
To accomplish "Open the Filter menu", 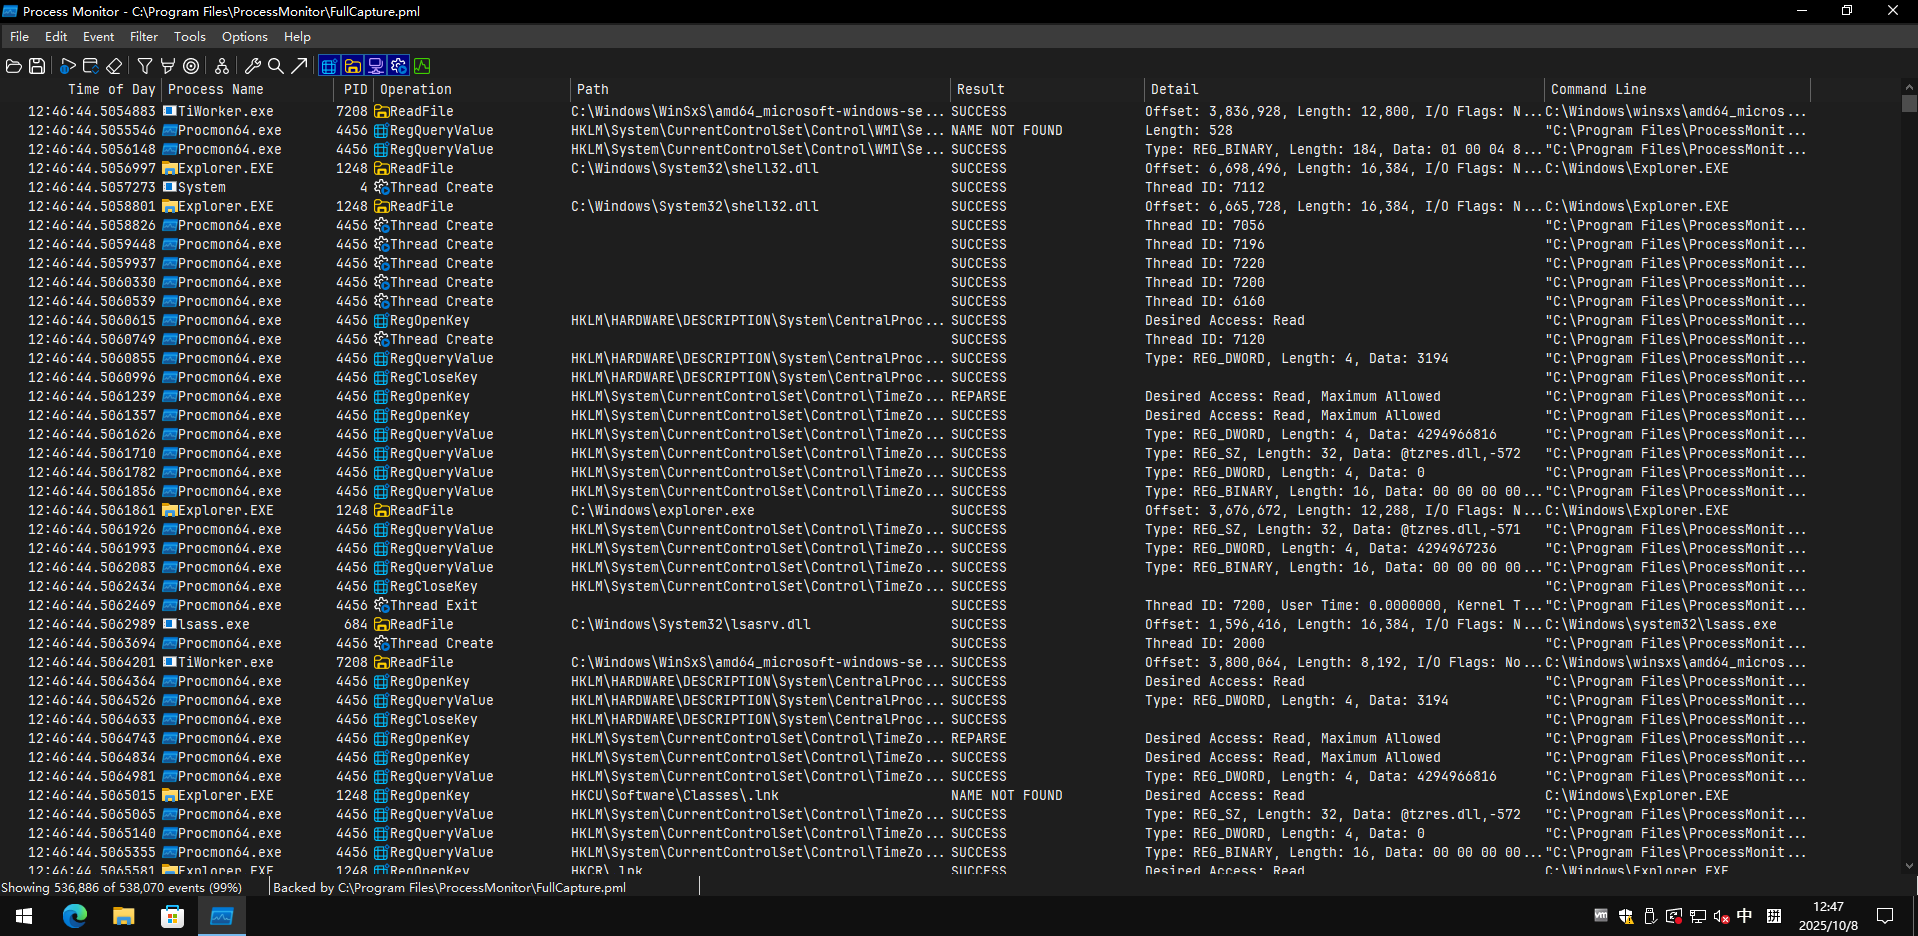I will coord(143,37).
